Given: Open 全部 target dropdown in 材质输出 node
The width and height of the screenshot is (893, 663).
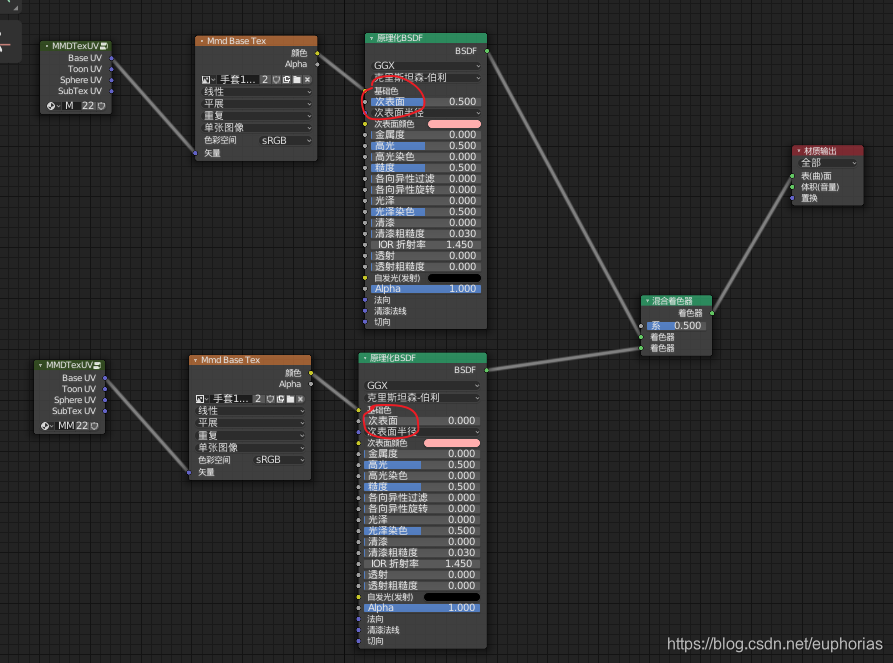Looking at the screenshot, I should (x=828, y=163).
